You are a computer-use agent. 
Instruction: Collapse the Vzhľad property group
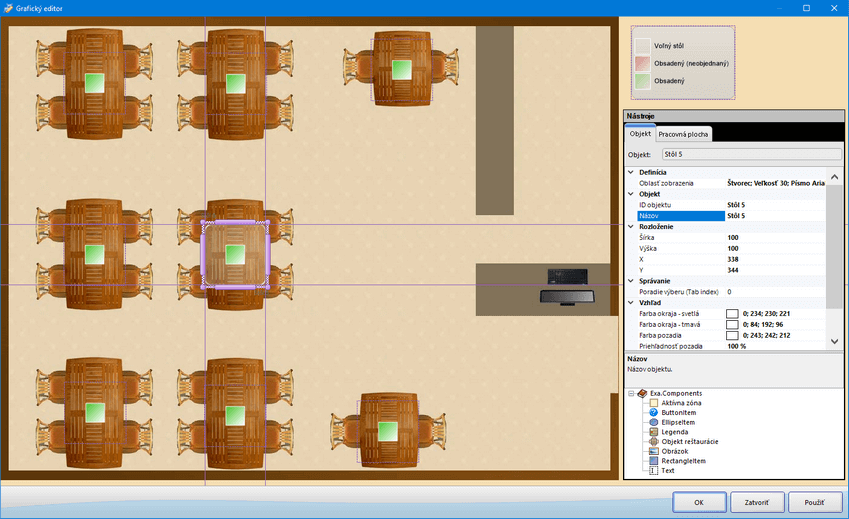[x=630, y=302]
